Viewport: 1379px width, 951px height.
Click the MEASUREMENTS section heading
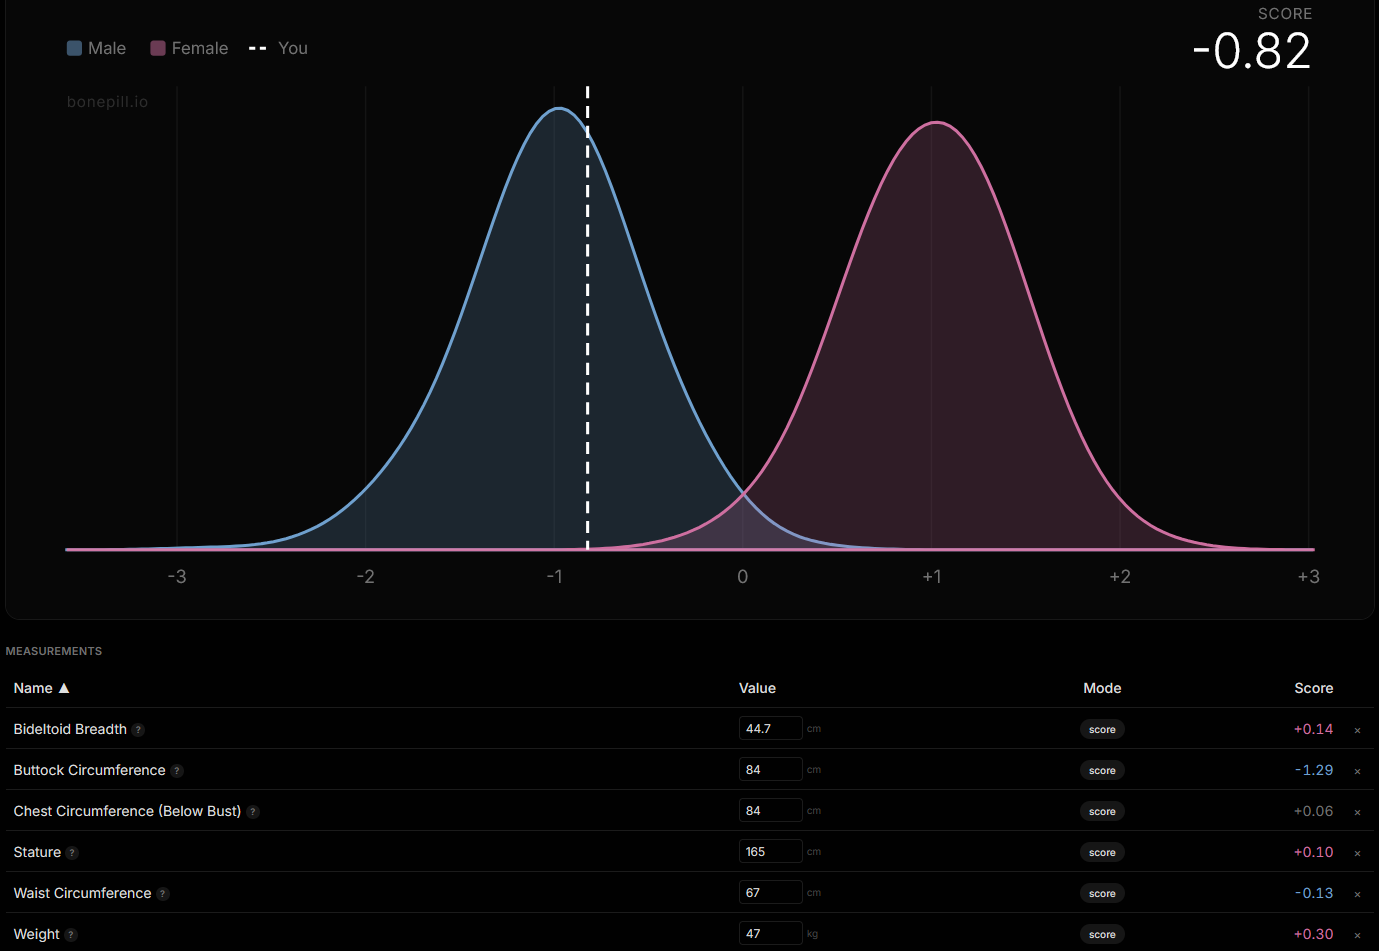point(54,651)
